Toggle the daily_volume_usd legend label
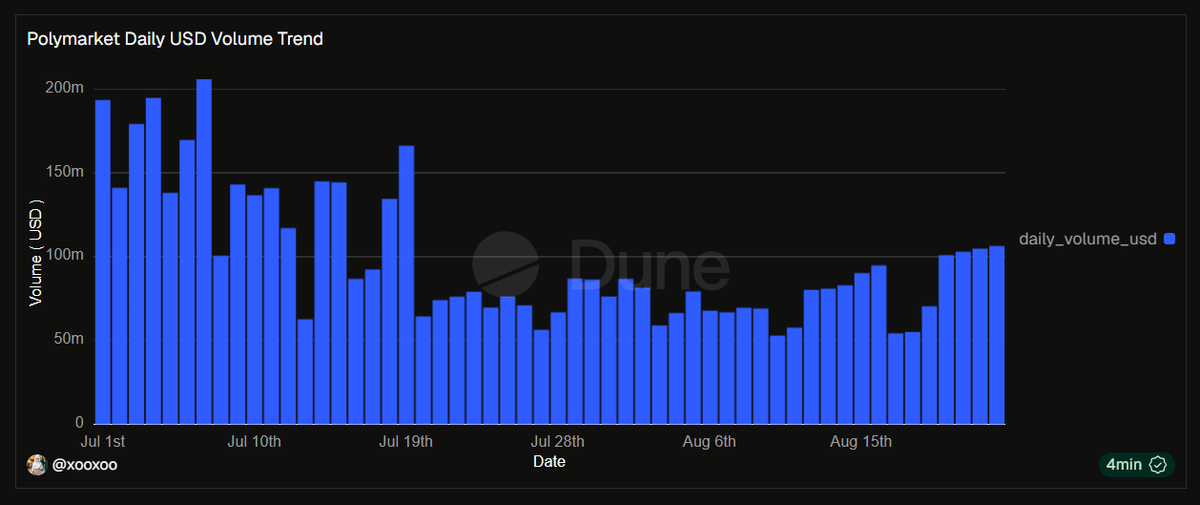This screenshot has width=1200, height=505. (x=1087, y=239)
